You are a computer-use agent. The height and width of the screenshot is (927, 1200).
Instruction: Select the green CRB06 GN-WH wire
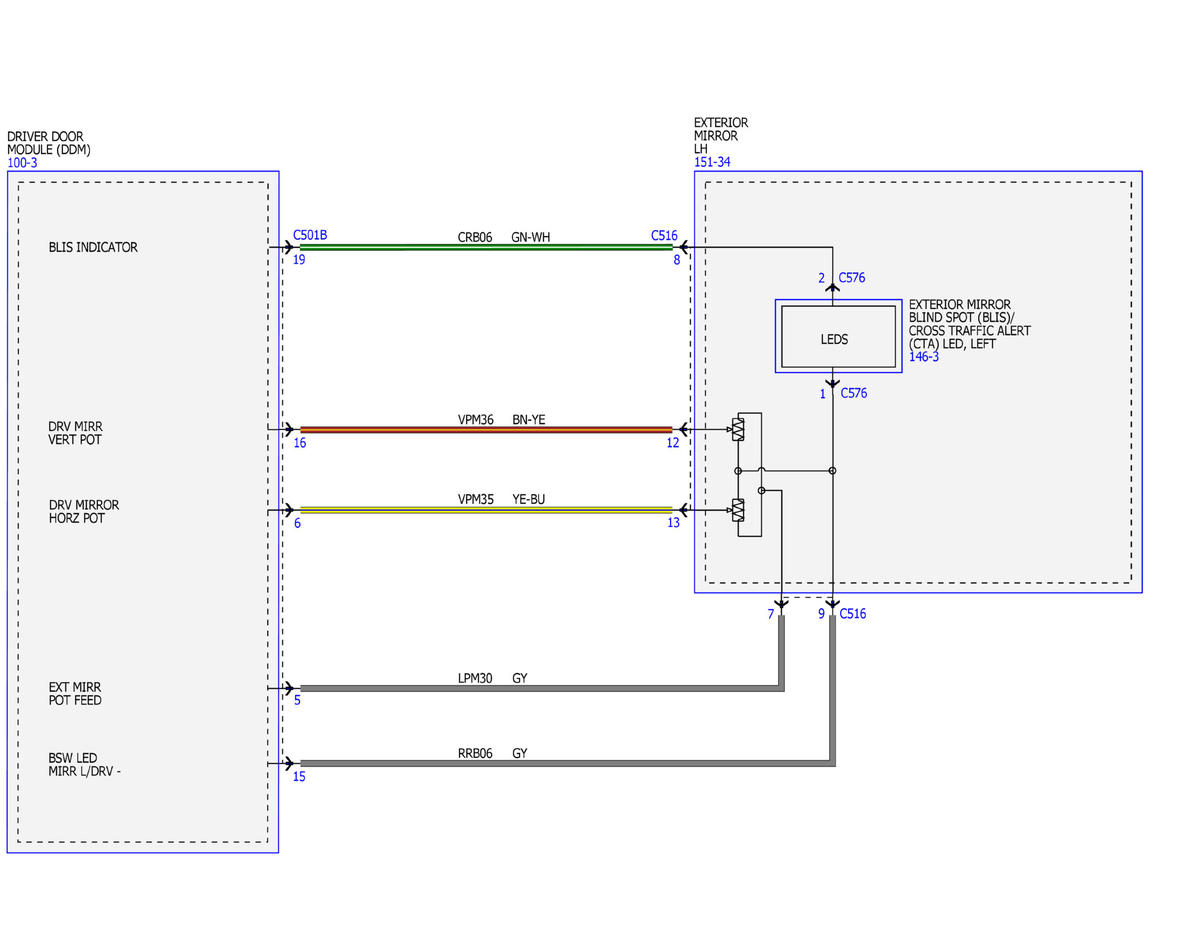(x=486, y=247)
